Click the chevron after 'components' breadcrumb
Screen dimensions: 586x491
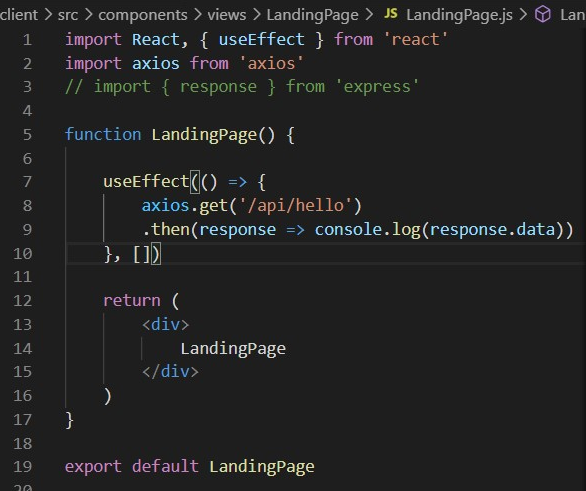(198, 15)
